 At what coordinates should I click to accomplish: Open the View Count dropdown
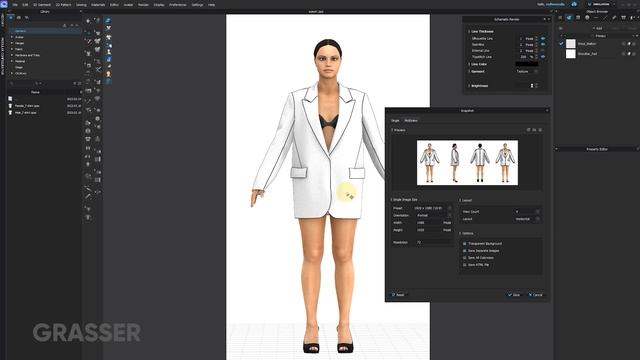pyautogui.click(x=527, y=212)
